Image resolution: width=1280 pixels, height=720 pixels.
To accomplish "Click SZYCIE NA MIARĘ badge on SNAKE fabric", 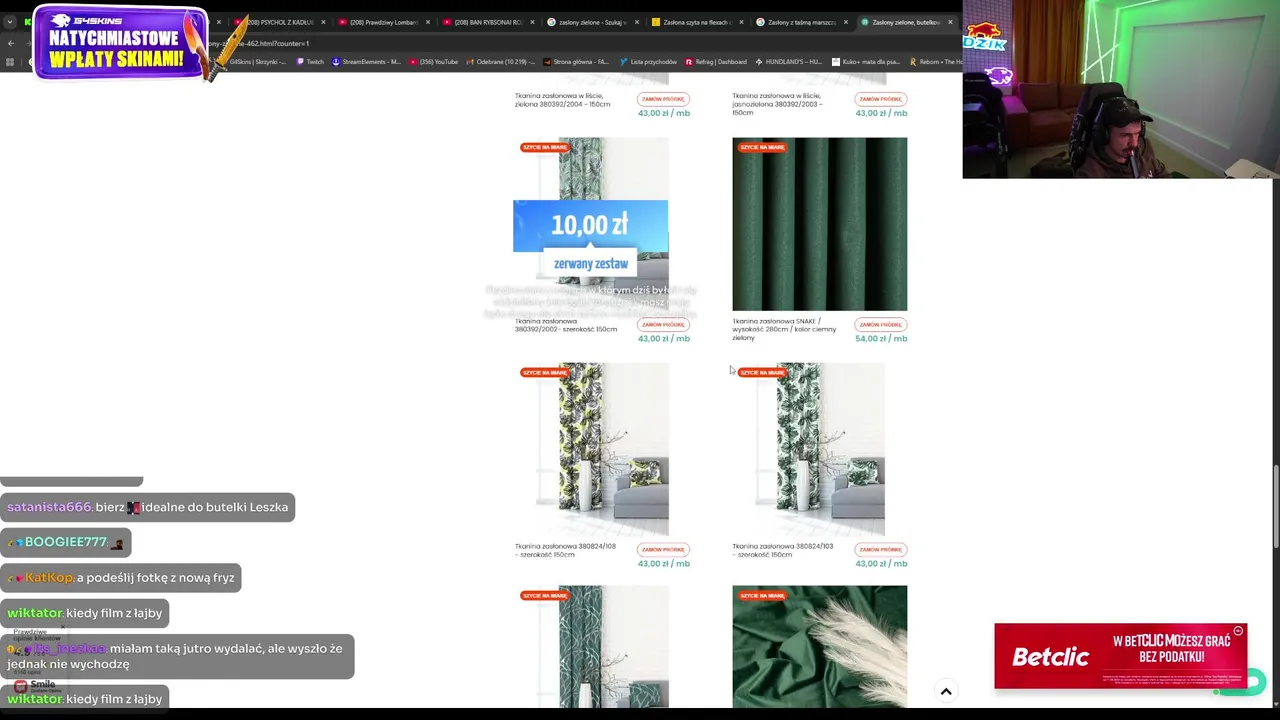I will pos(762,147).
